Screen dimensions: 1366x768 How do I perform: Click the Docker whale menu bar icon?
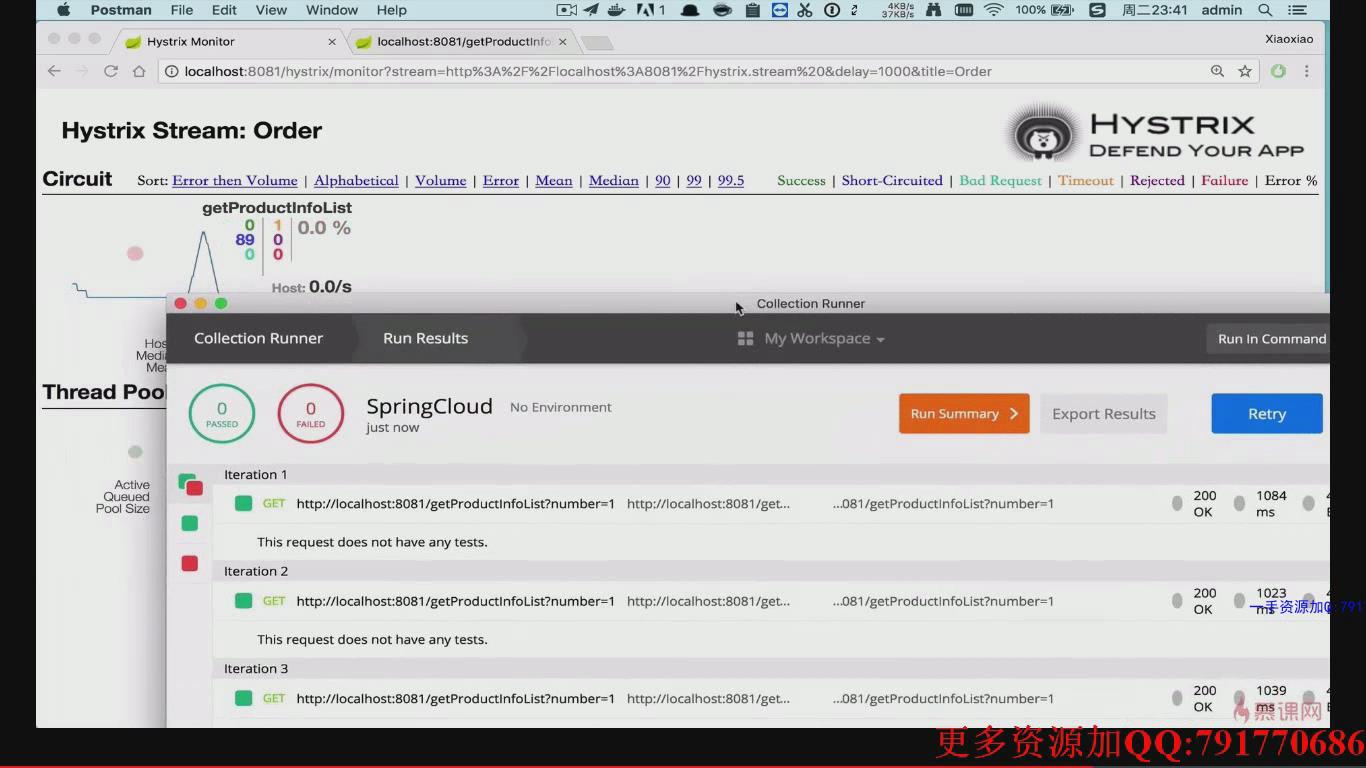[x=617, y=10]
